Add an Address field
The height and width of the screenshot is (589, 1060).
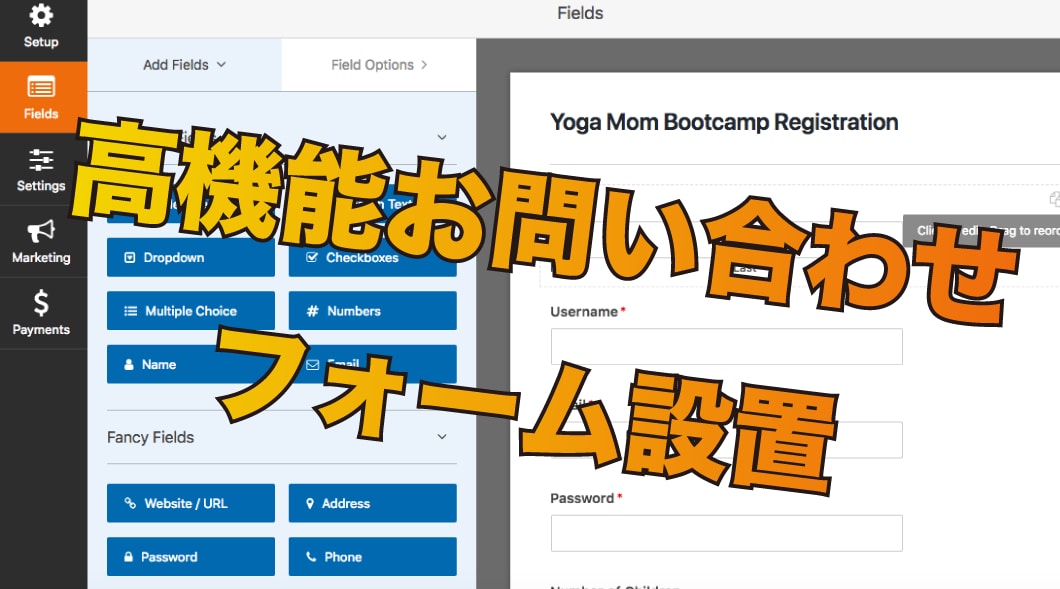(372, 503)
